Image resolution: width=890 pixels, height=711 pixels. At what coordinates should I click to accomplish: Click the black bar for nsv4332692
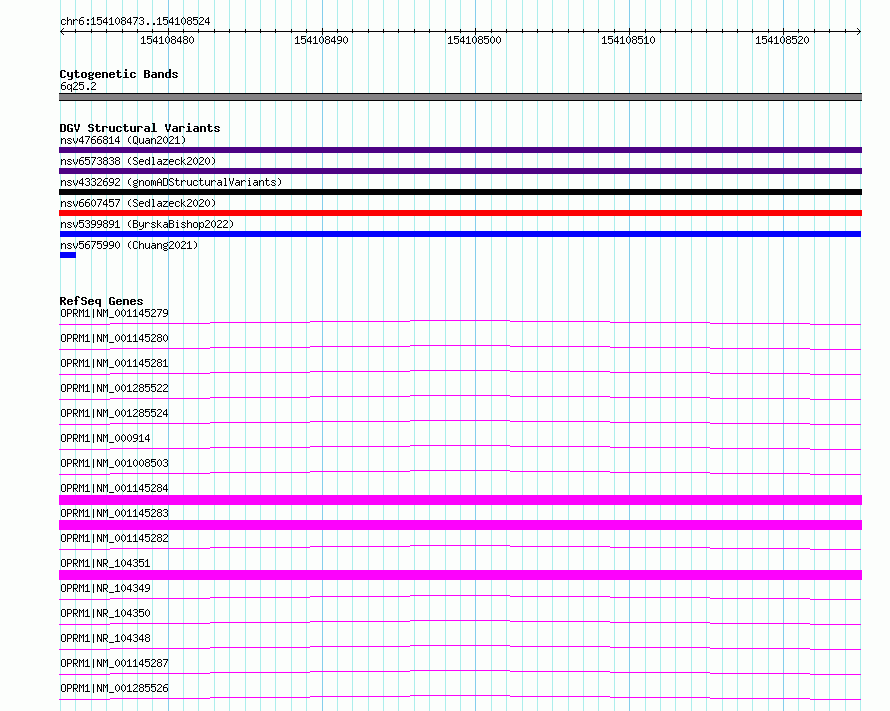point(460,192)
